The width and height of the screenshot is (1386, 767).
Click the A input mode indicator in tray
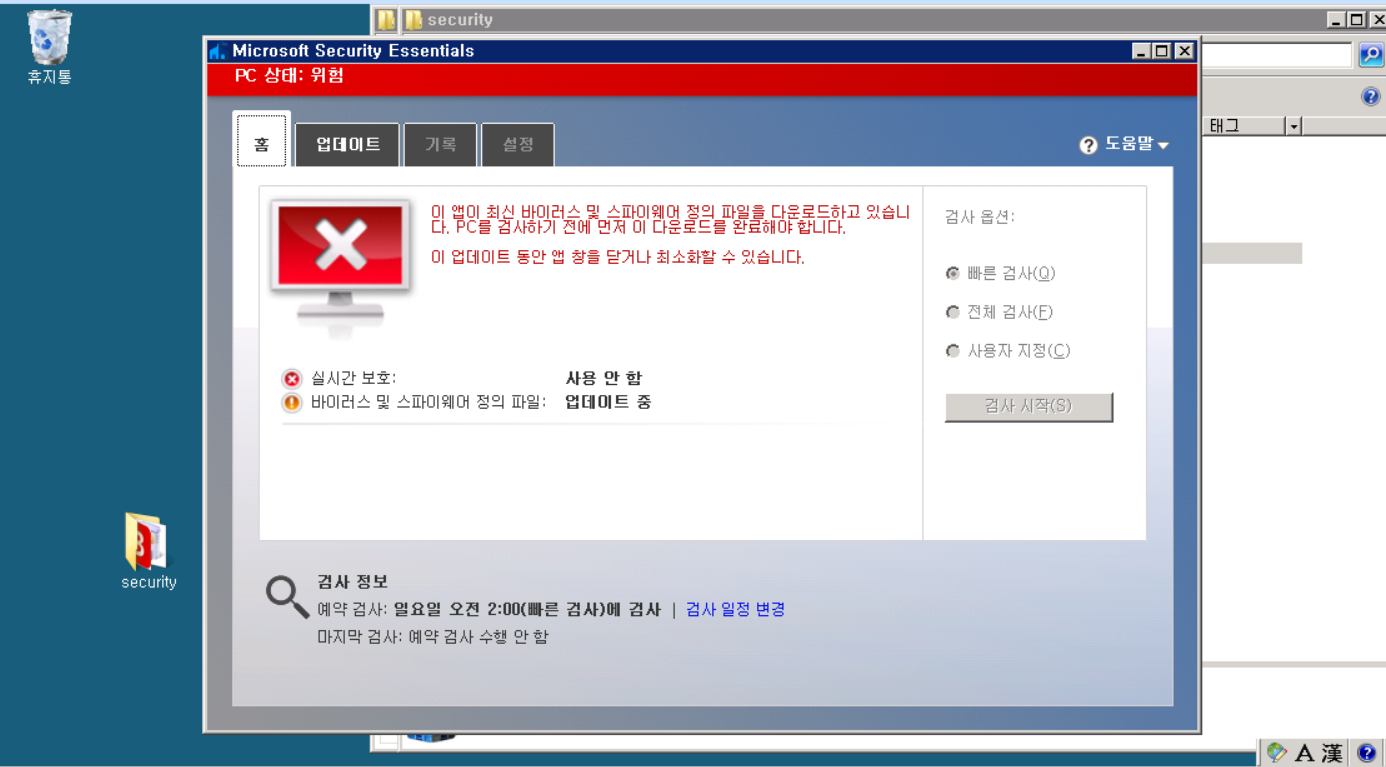1304,753
